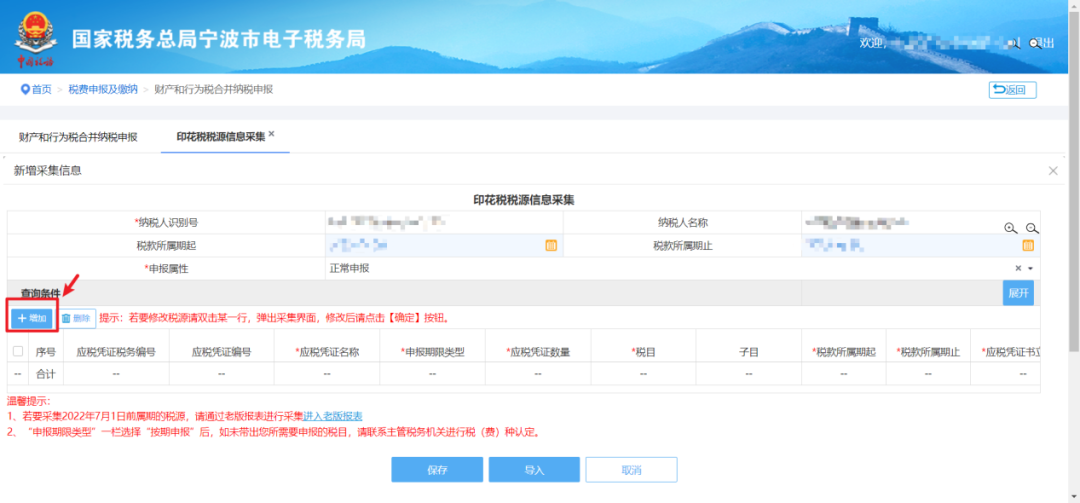
Task: Click the zoom-in magnifier by 纳税人名称
Action: [x=1011, y=228]
